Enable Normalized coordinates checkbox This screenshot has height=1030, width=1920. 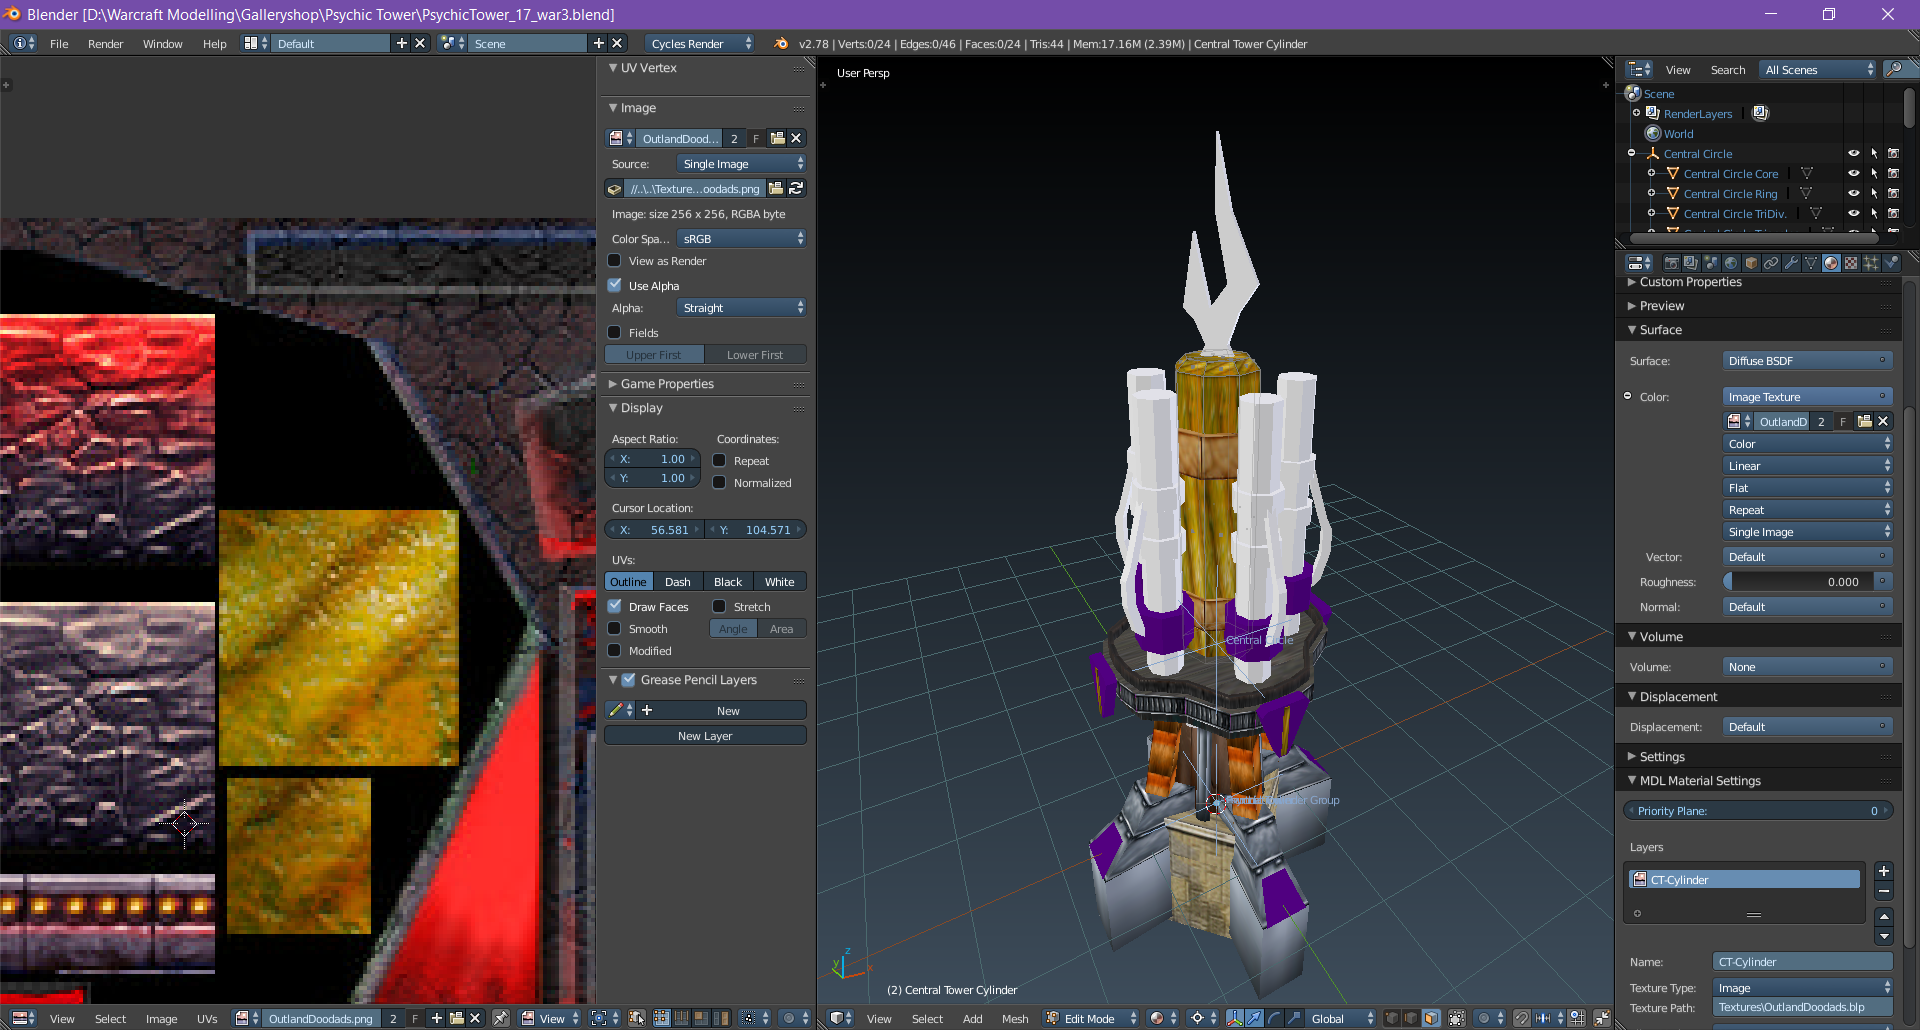click(x=719, y=482)
